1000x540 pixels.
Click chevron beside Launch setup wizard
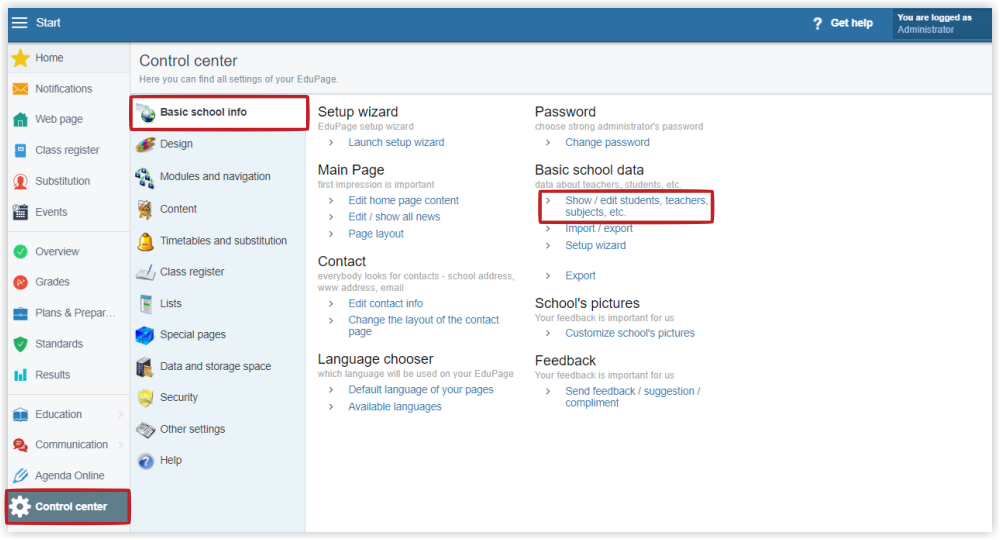(x=331, y=143)
